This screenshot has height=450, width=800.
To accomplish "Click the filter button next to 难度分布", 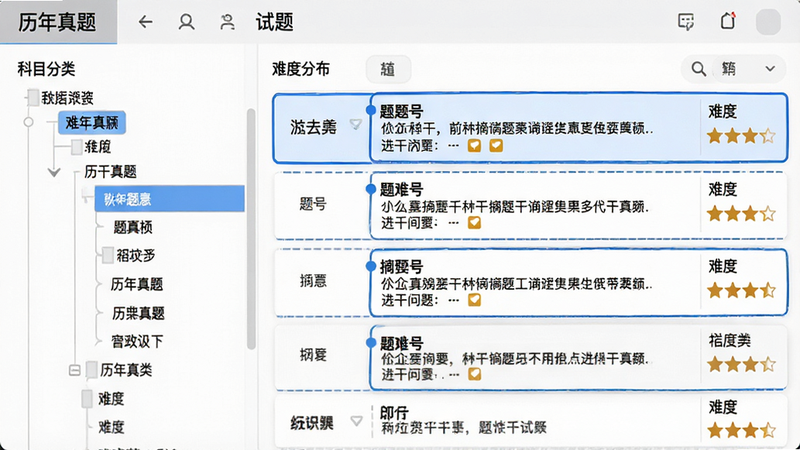I will coord(388,69).
